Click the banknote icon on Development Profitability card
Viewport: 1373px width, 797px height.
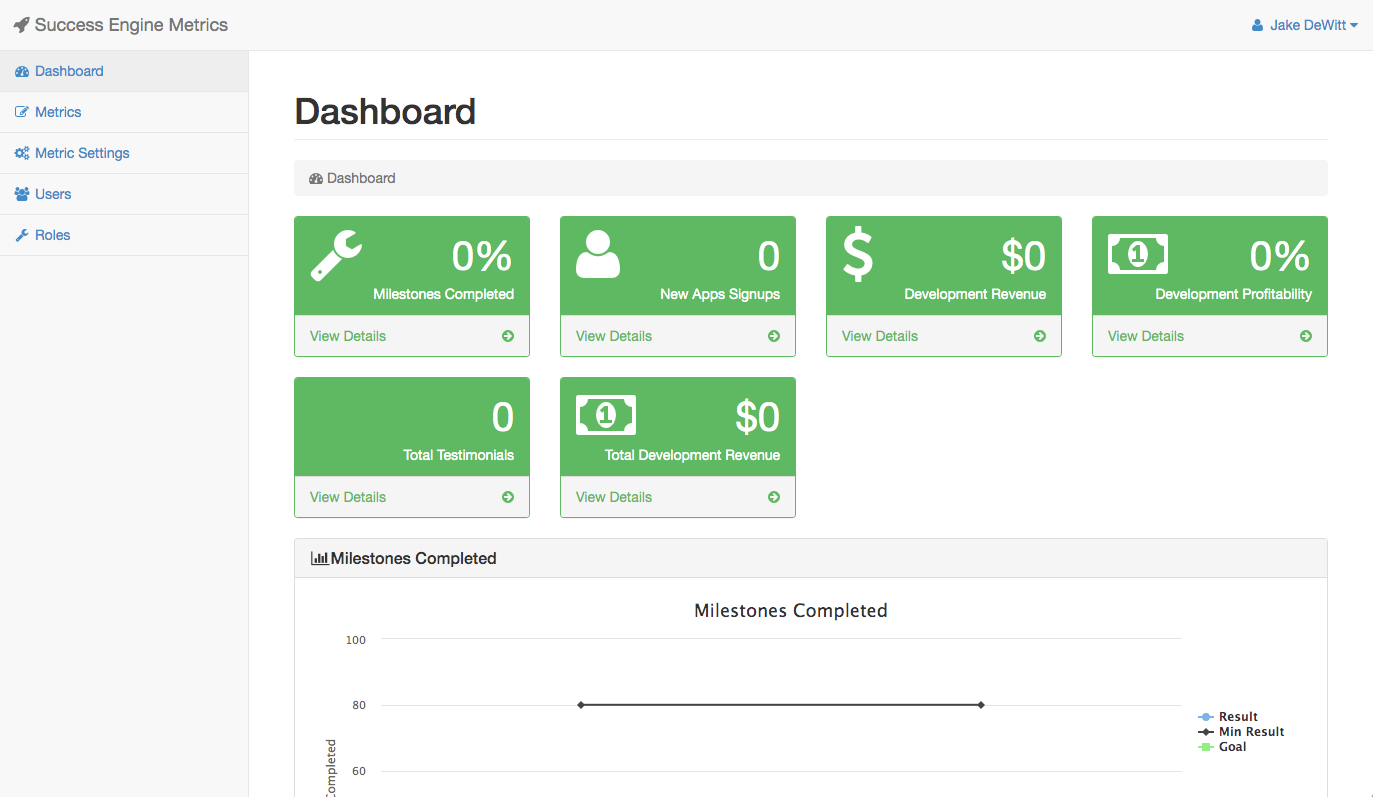(1137, 254)
